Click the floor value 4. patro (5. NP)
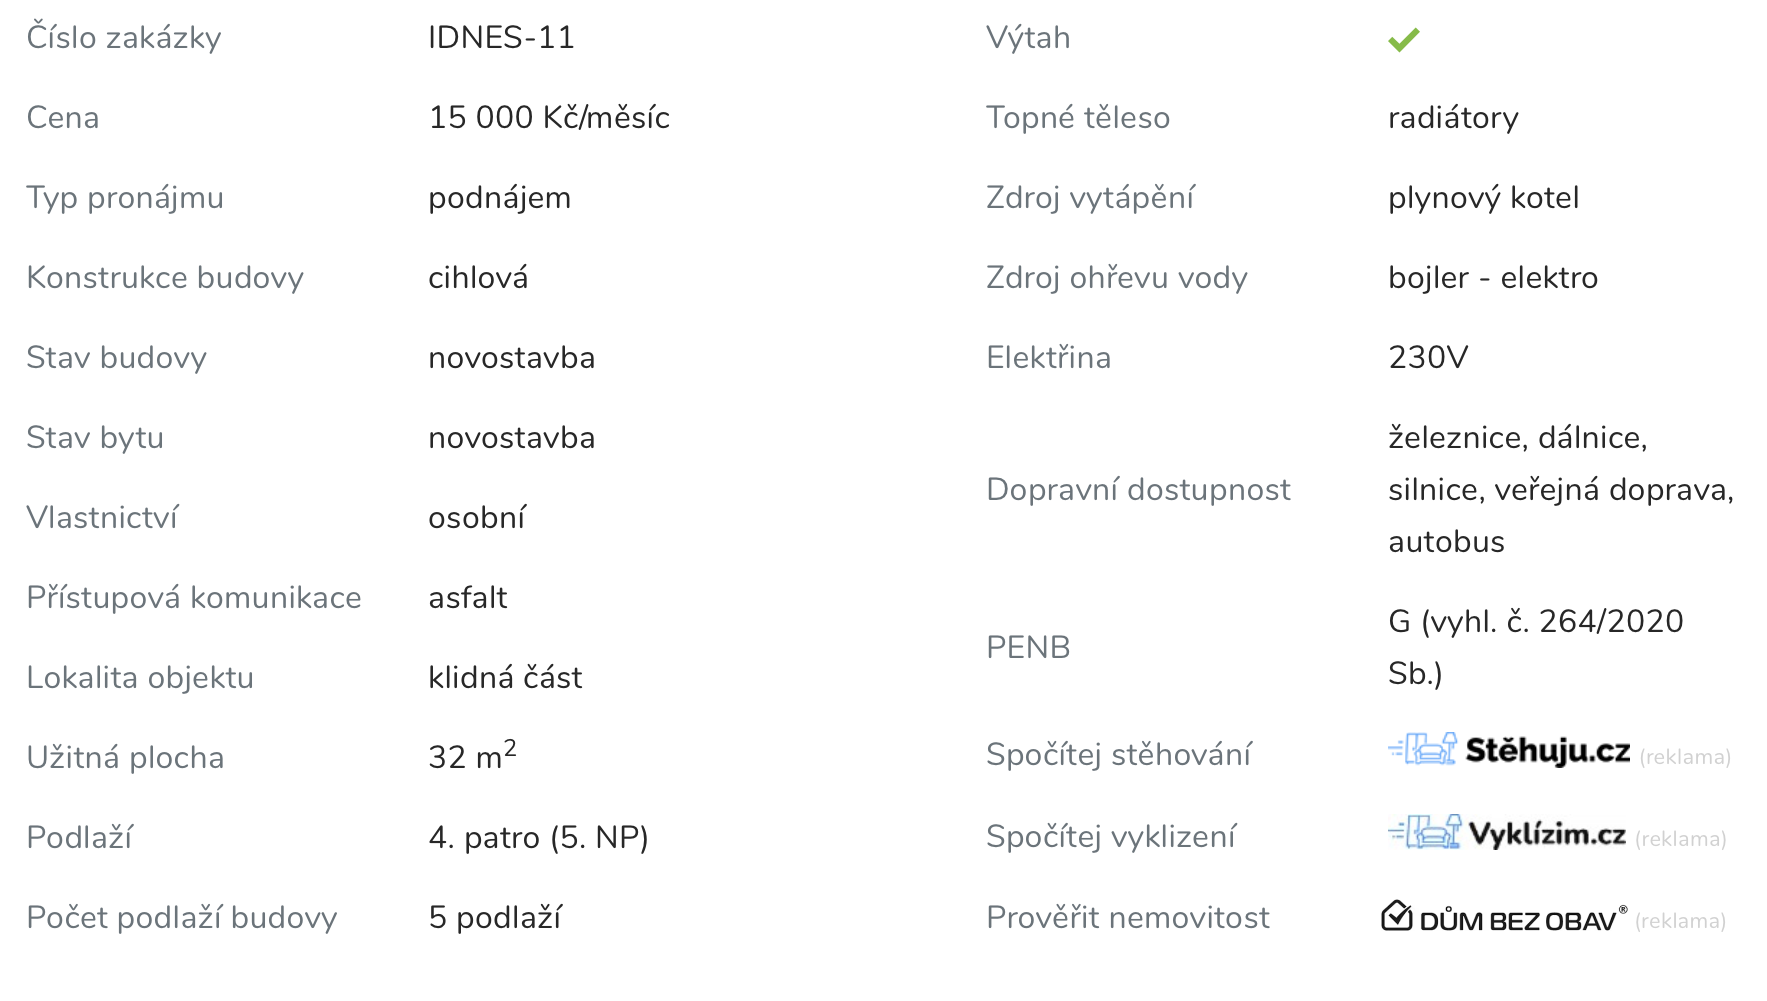Image resolution: width=1767 pixels, height=1001 pixels. [x=538, y=838]
